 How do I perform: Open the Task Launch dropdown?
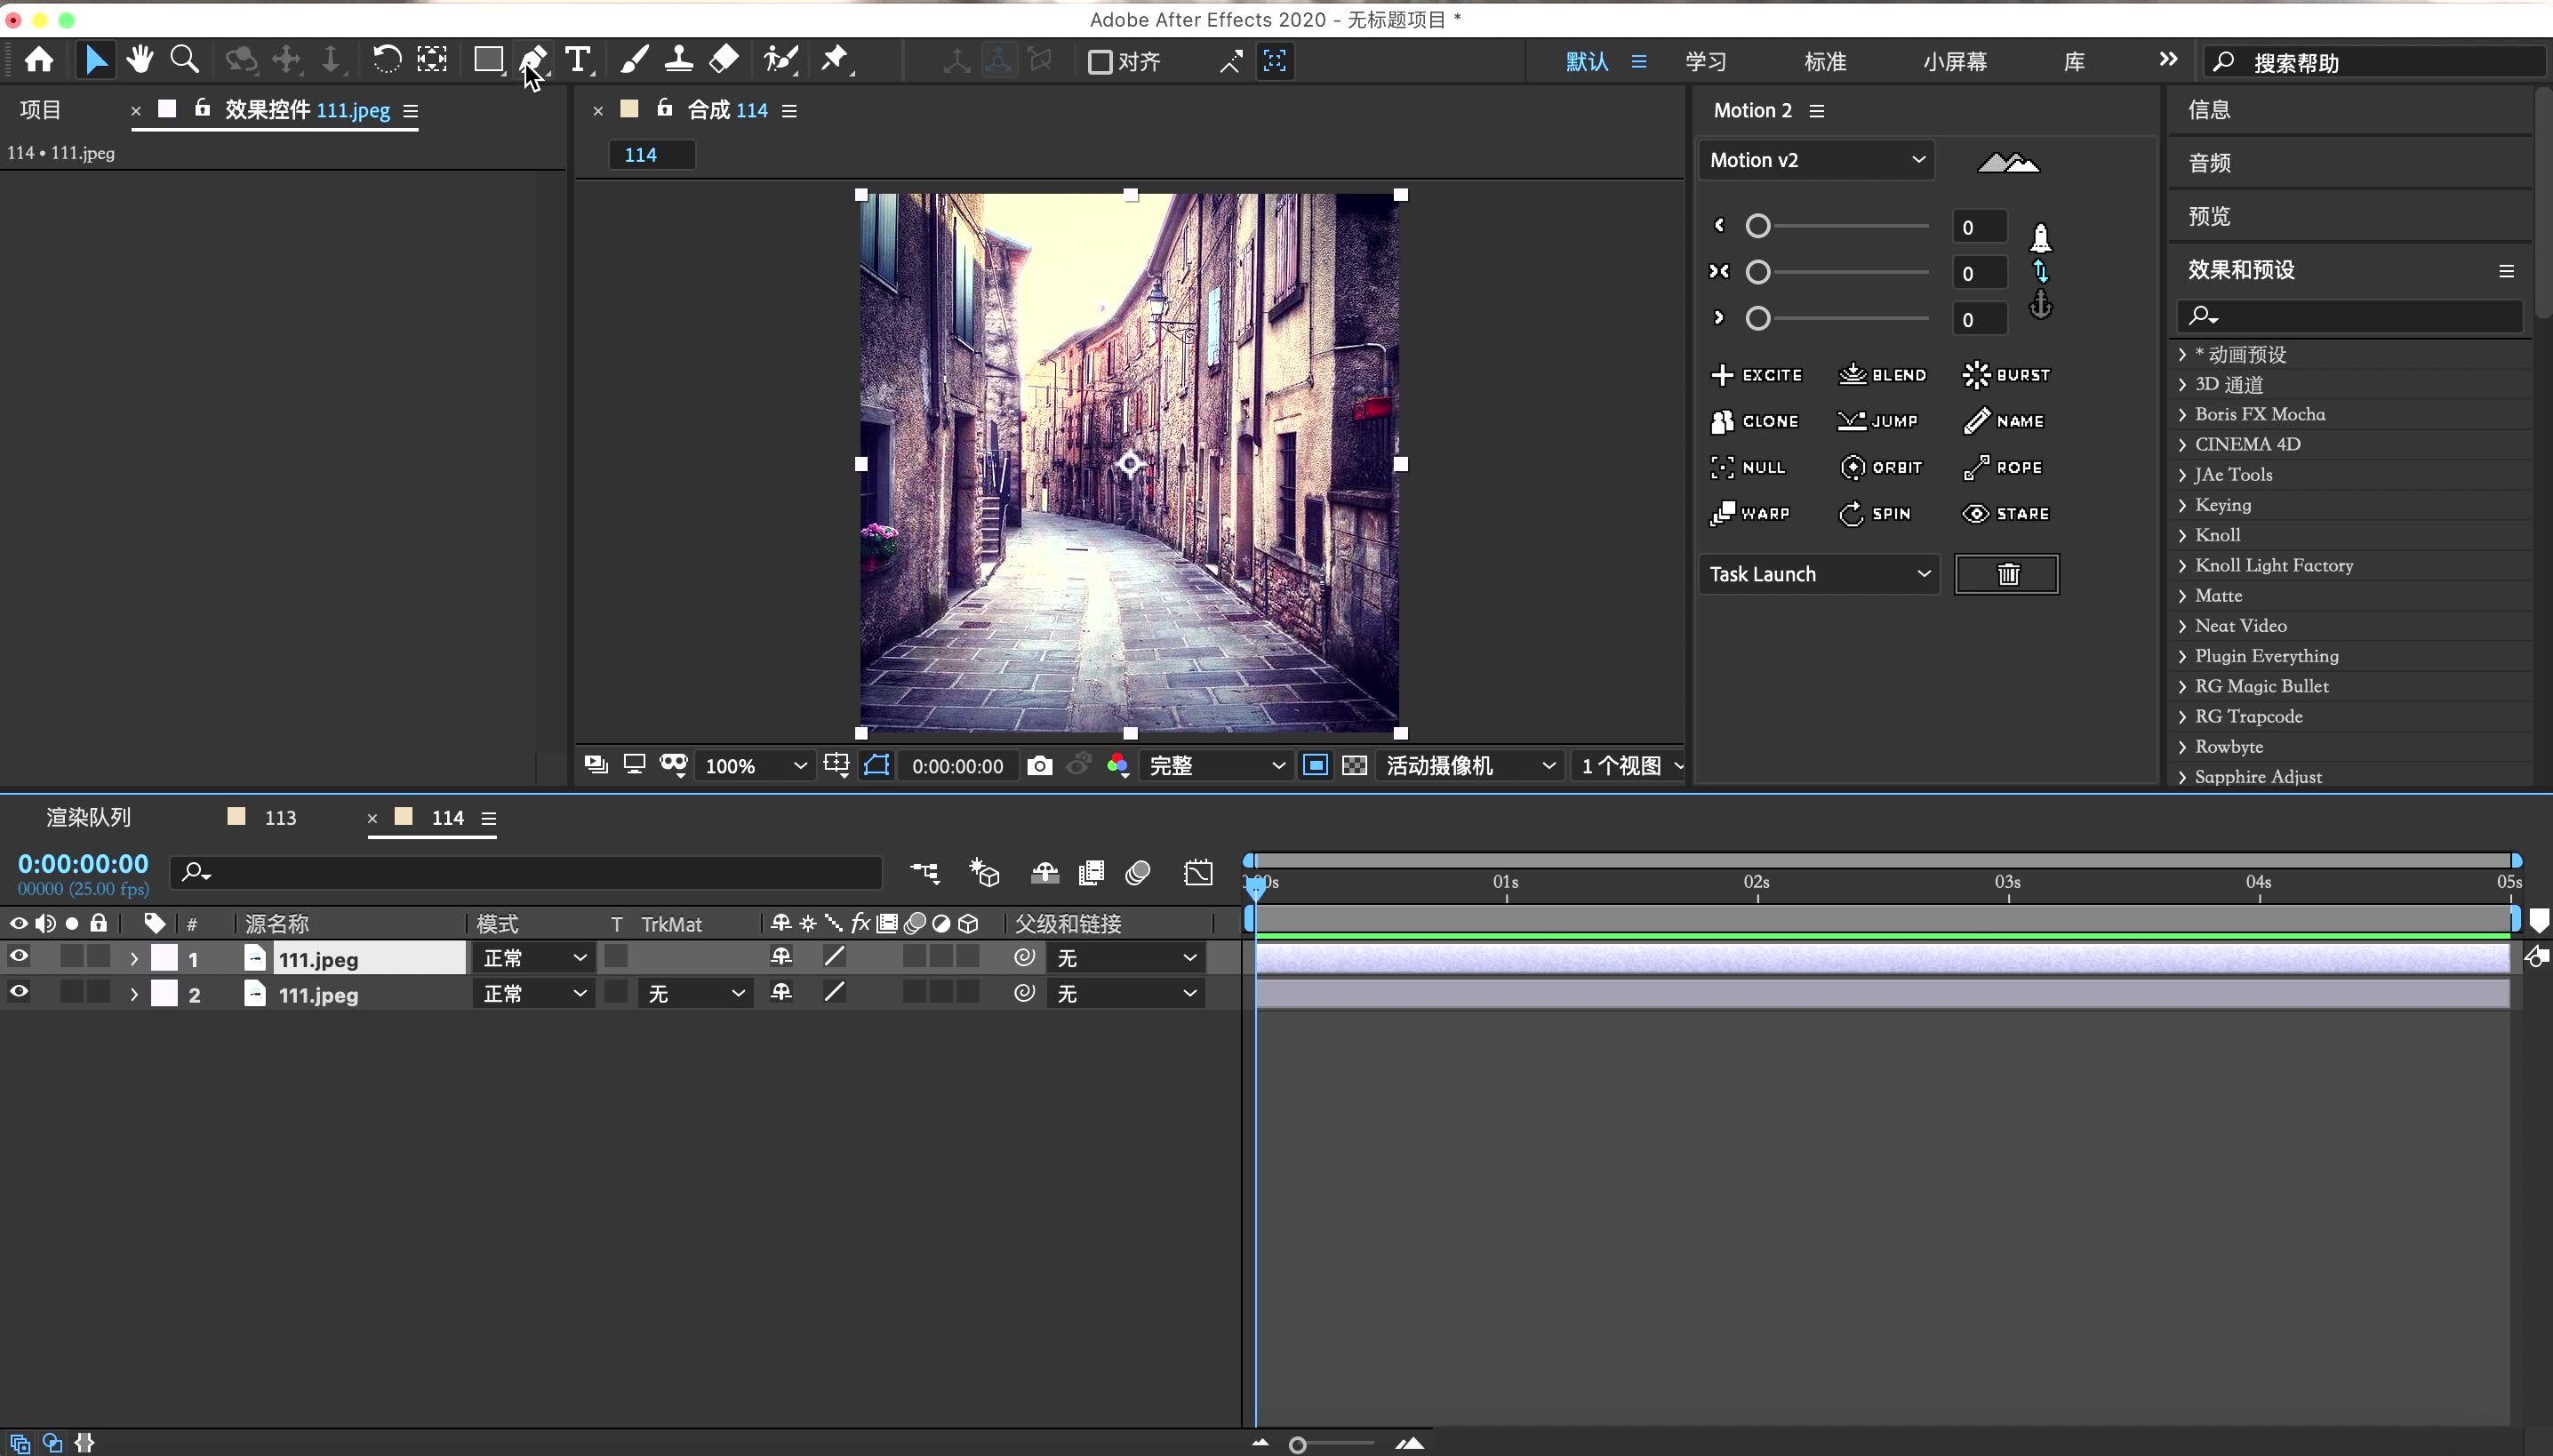(1819, 574)
